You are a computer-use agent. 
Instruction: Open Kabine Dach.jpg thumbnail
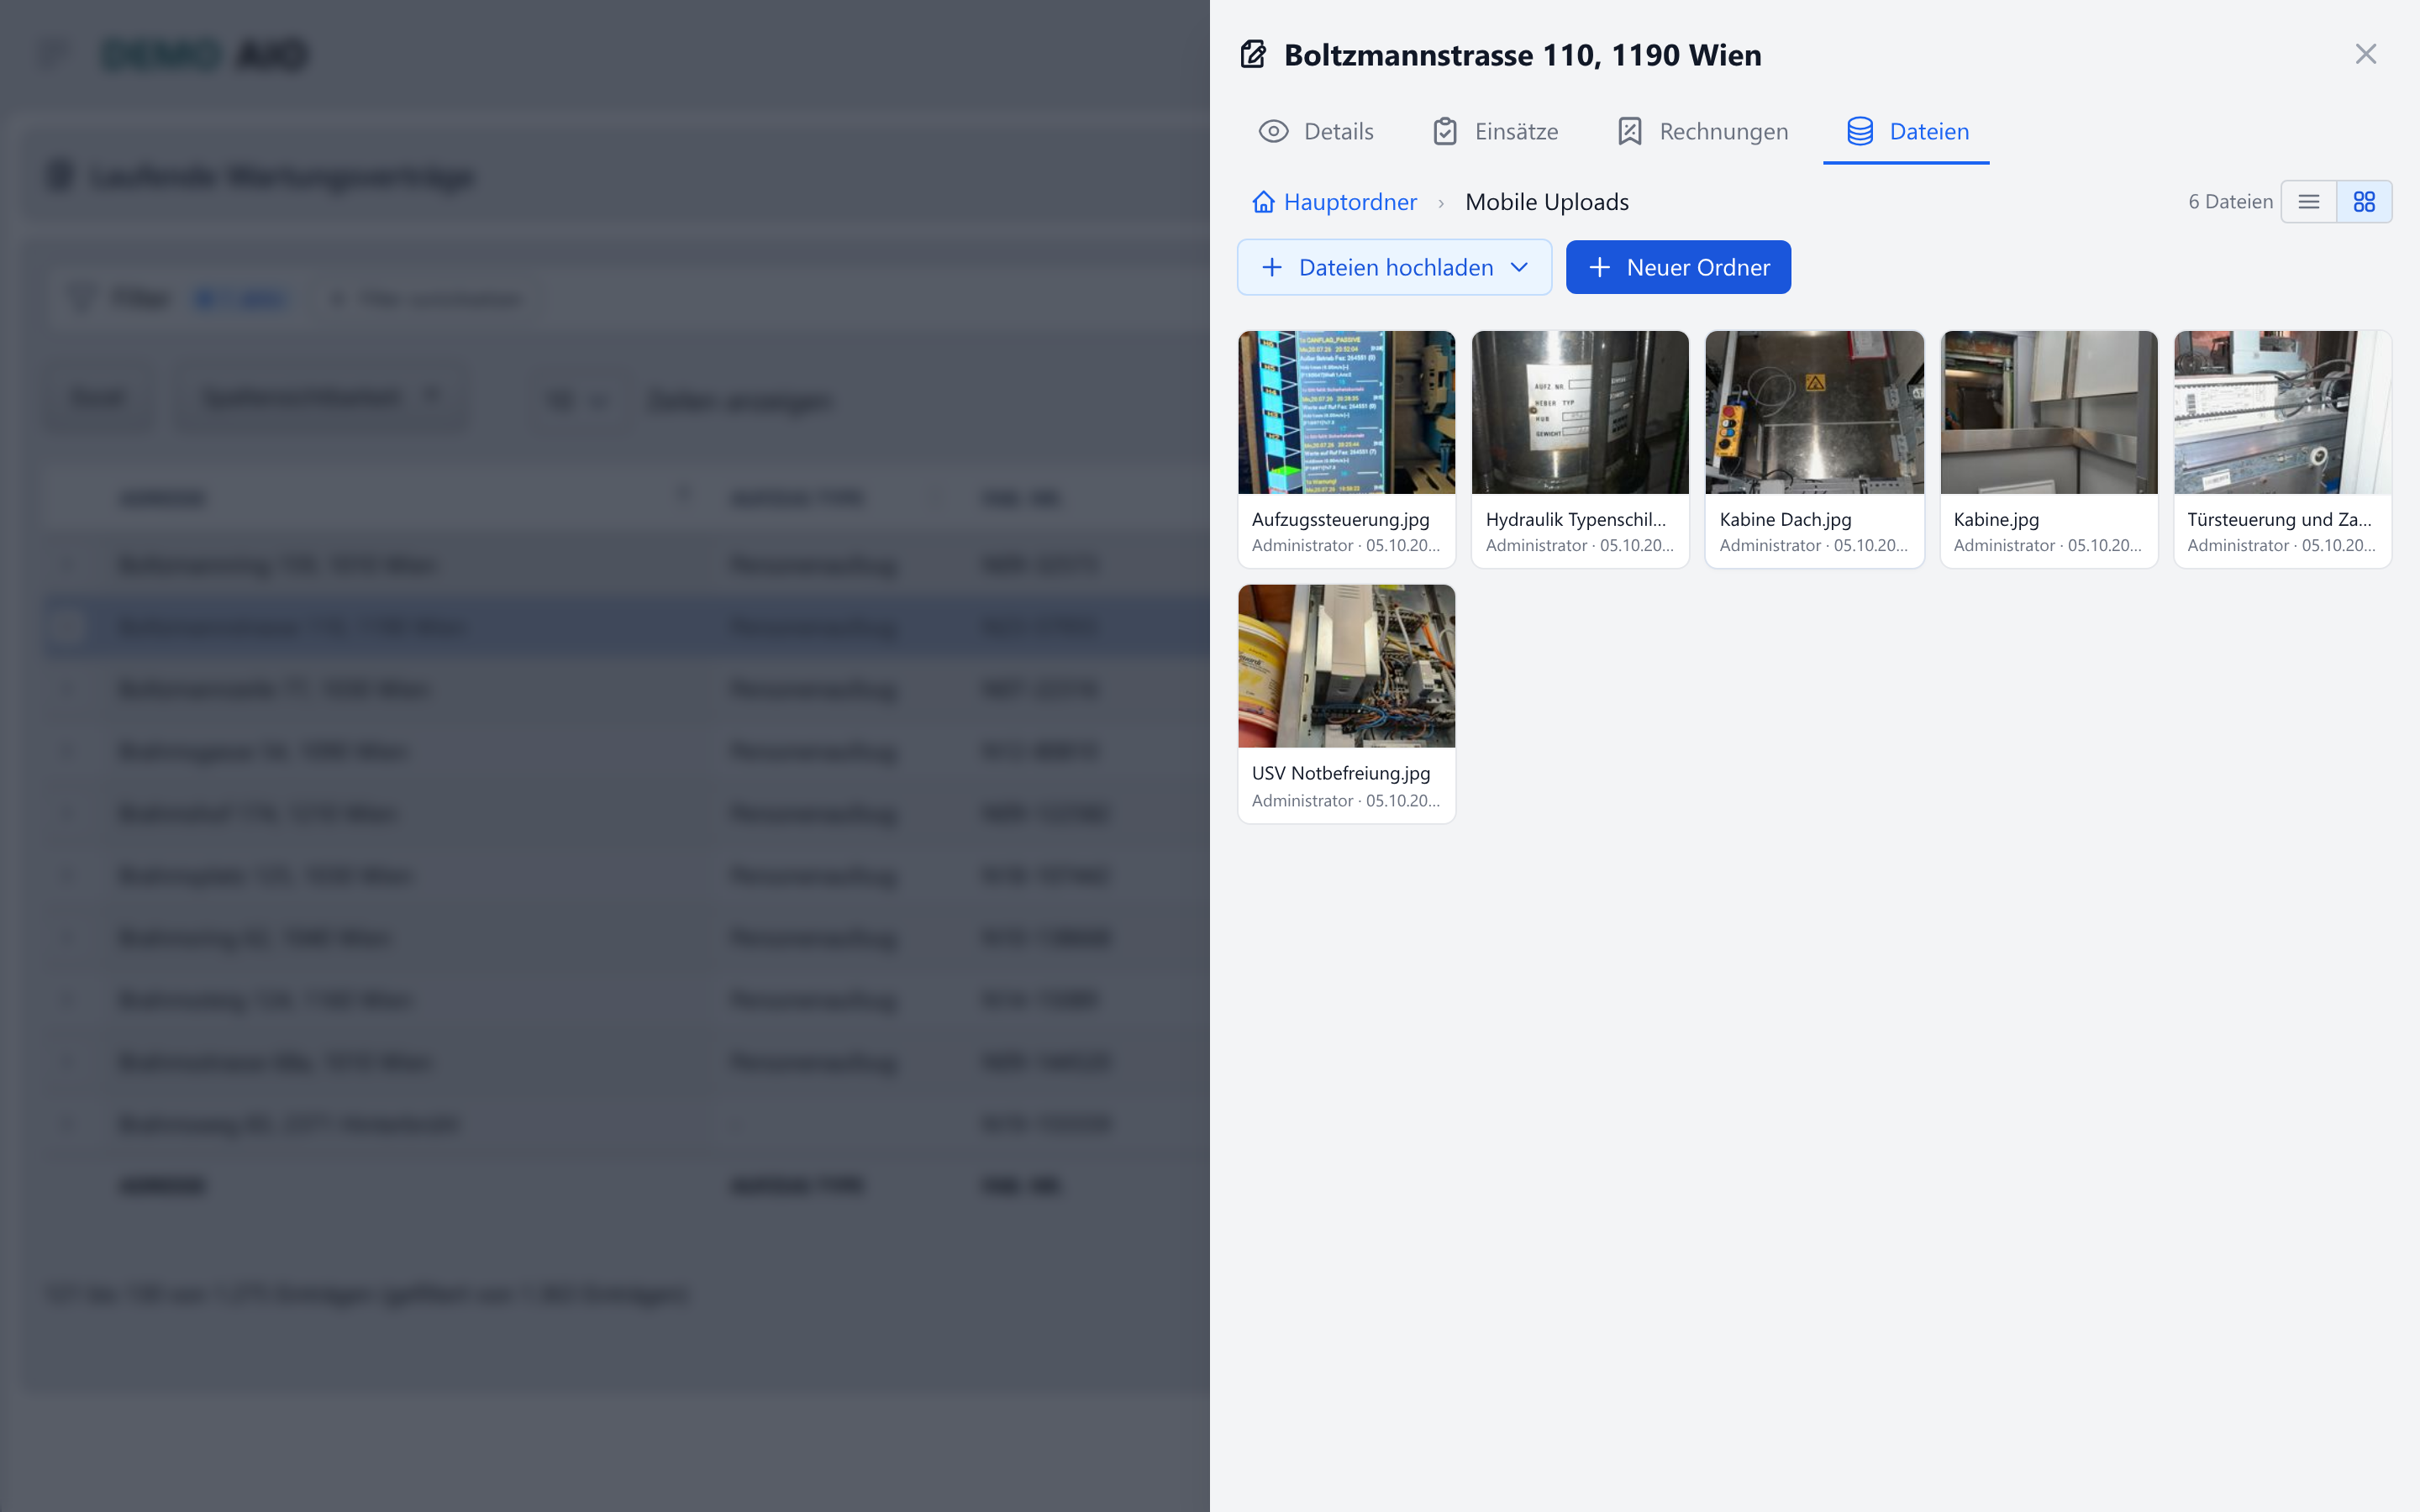[1814, 412]
